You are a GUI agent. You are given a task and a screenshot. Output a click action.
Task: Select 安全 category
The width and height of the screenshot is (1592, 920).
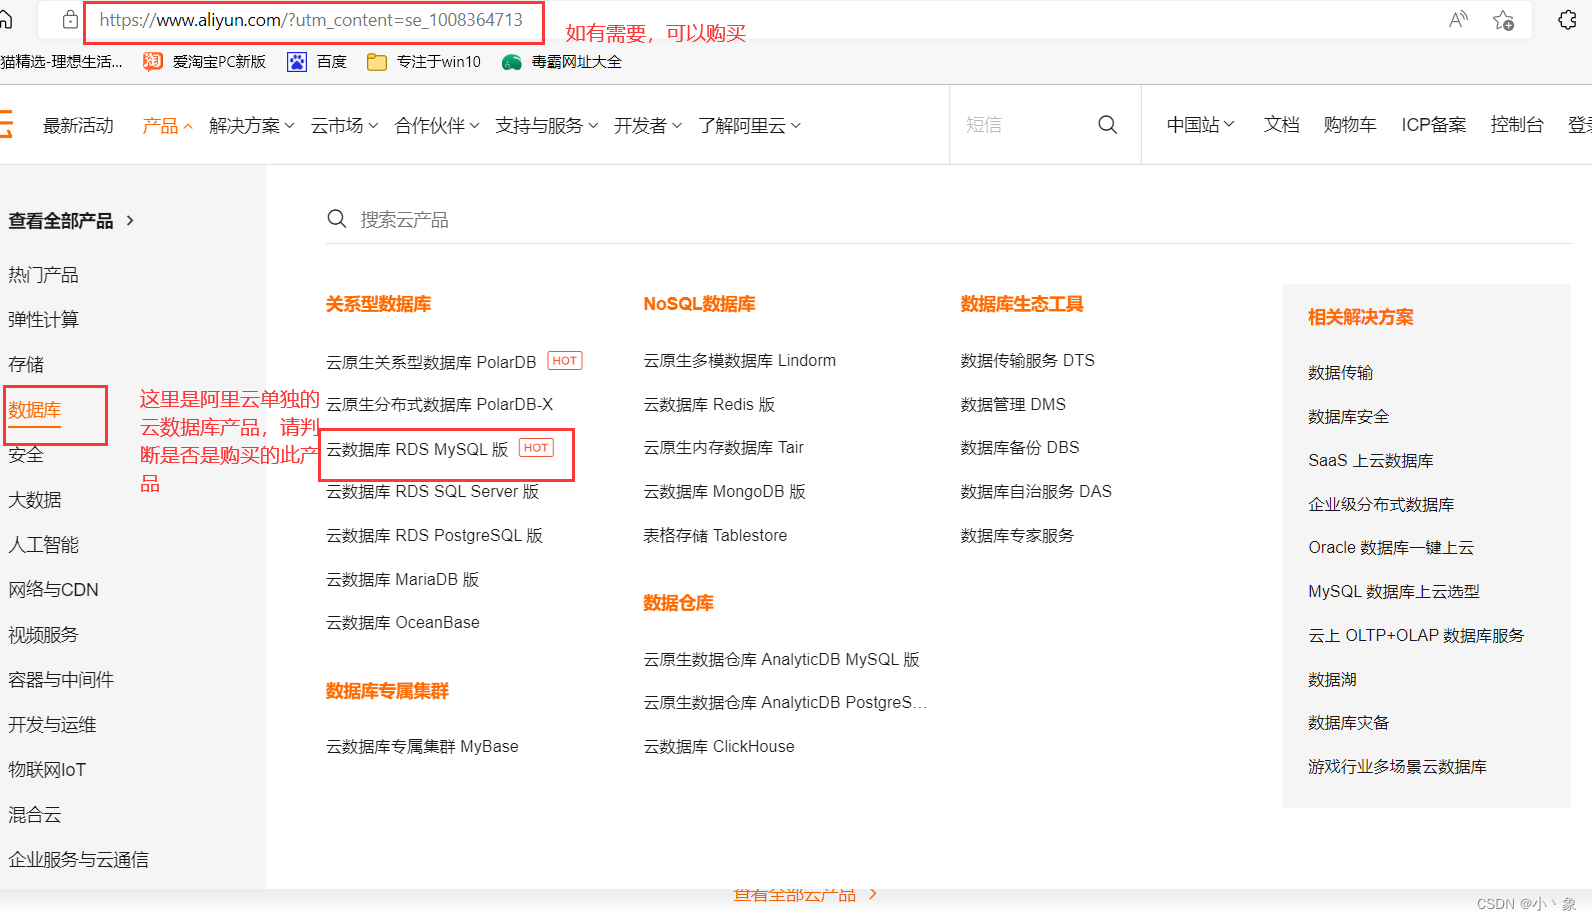[26, 455]
